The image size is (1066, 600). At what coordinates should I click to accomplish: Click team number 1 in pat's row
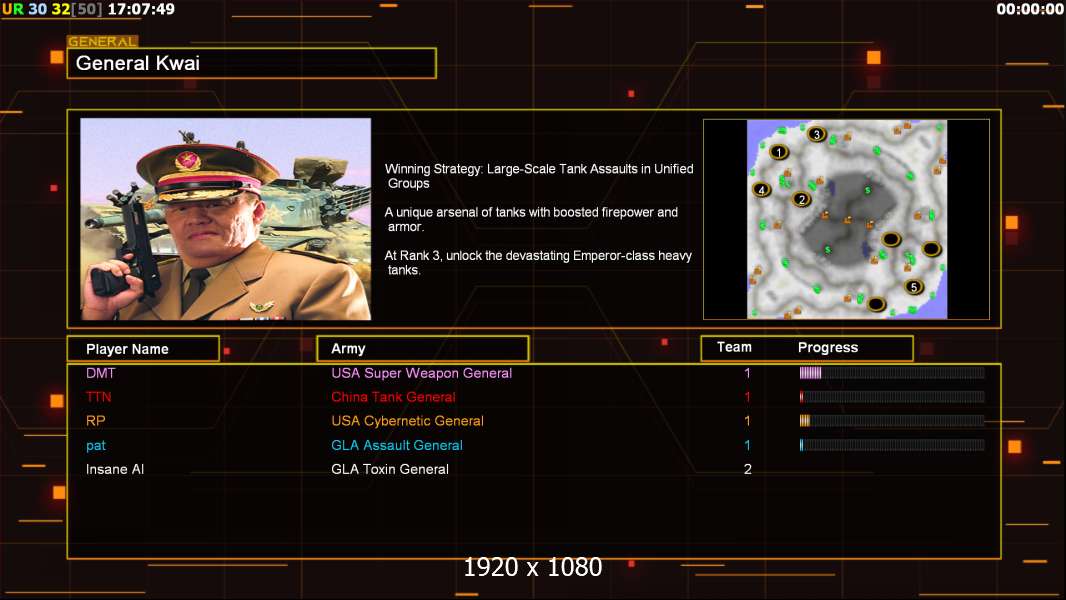click(x=747, y=445)
